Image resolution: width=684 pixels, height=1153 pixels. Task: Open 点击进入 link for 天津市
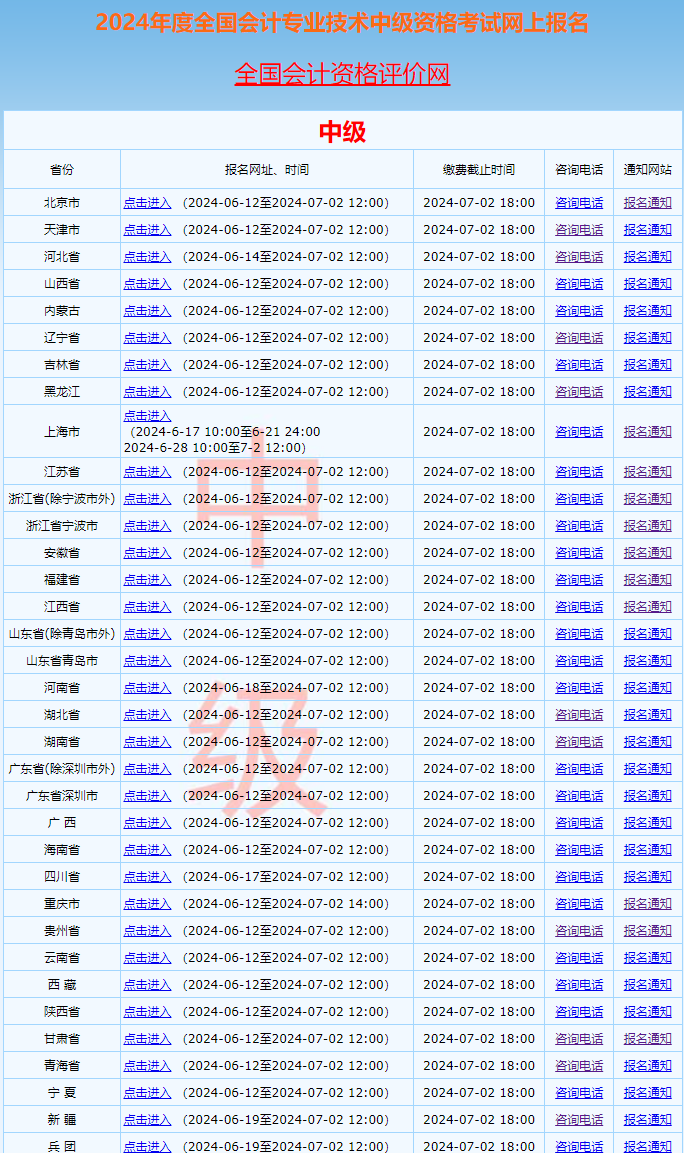pos(147,230)
